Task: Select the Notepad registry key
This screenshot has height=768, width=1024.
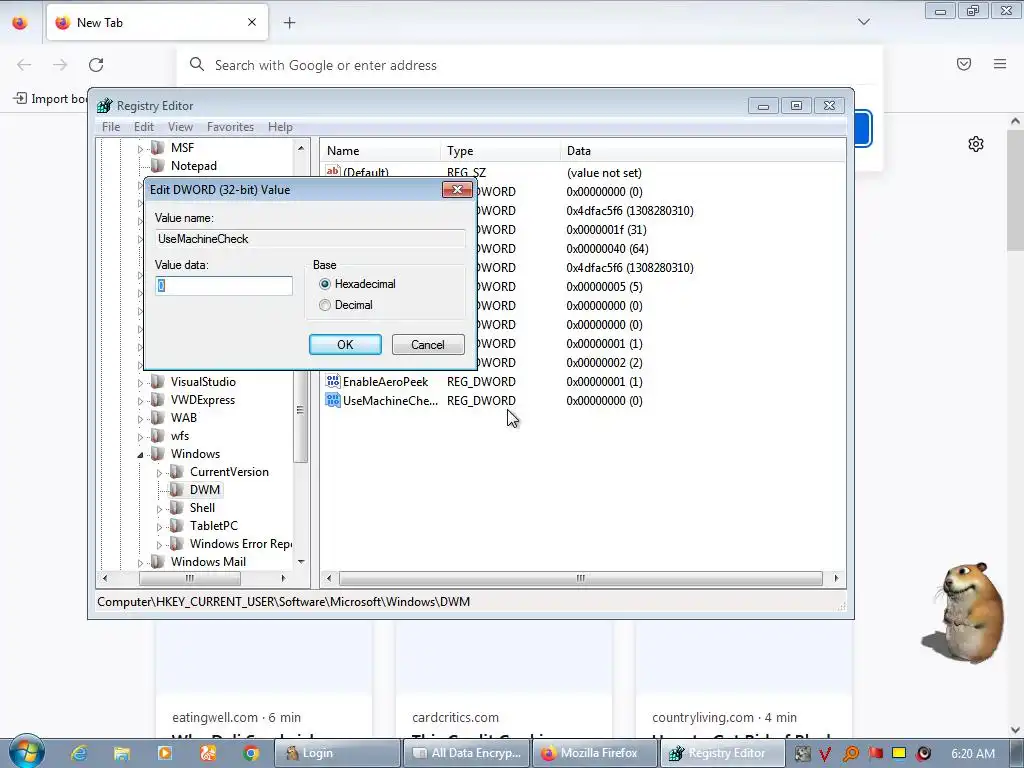Action: point(193,166)
